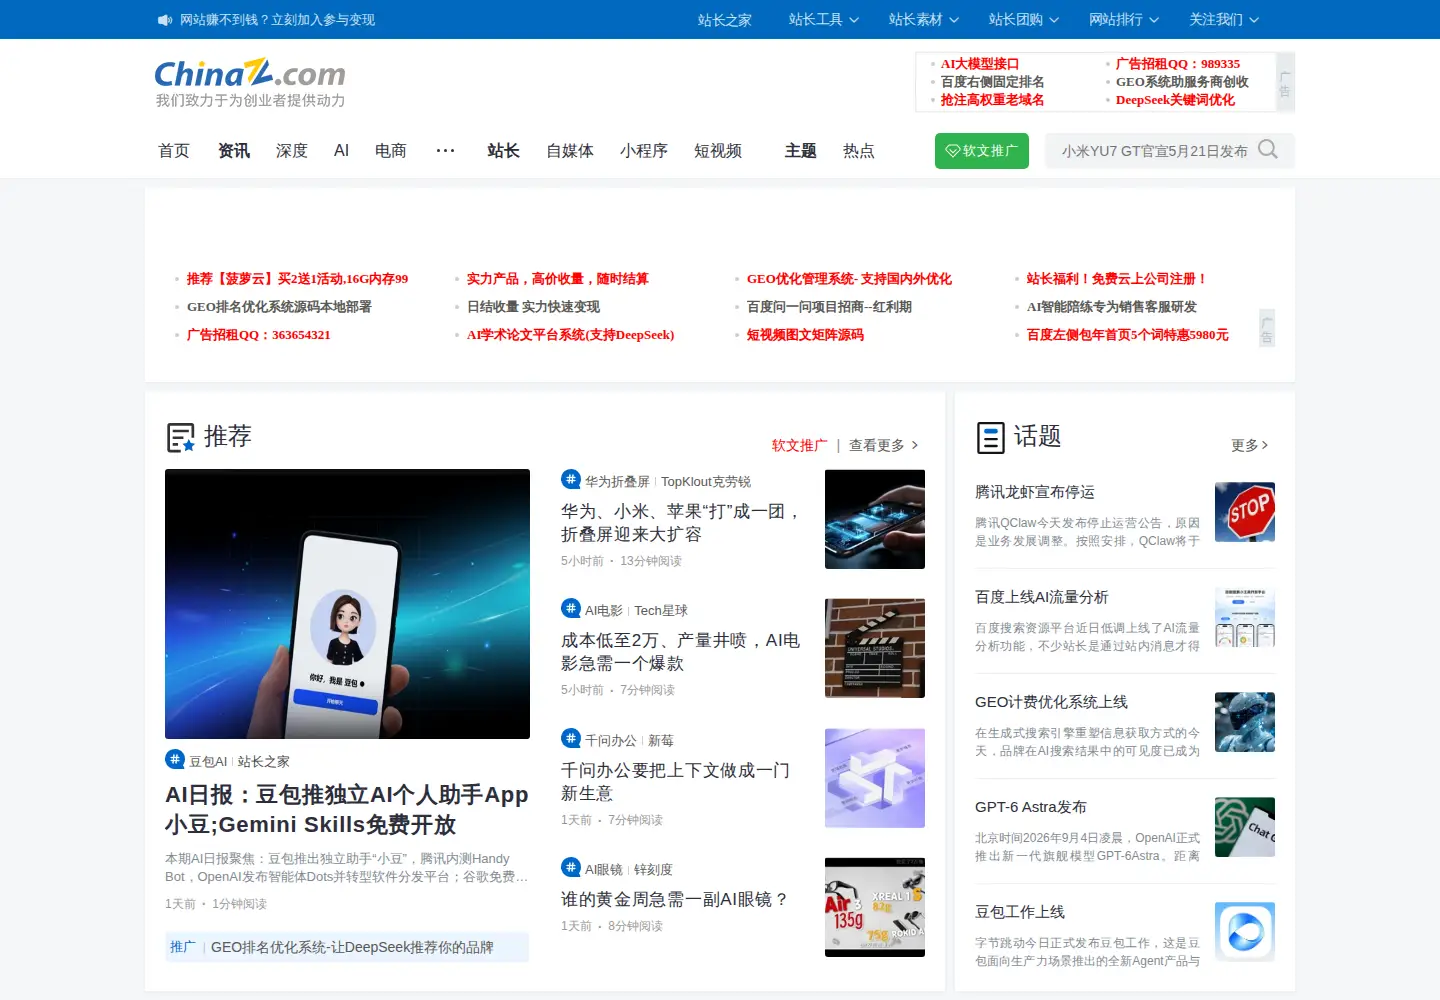This screenshot has height=1000, width=1440.
Task: Click the green 软文推广 button
Action: click(x=982, y=151)
